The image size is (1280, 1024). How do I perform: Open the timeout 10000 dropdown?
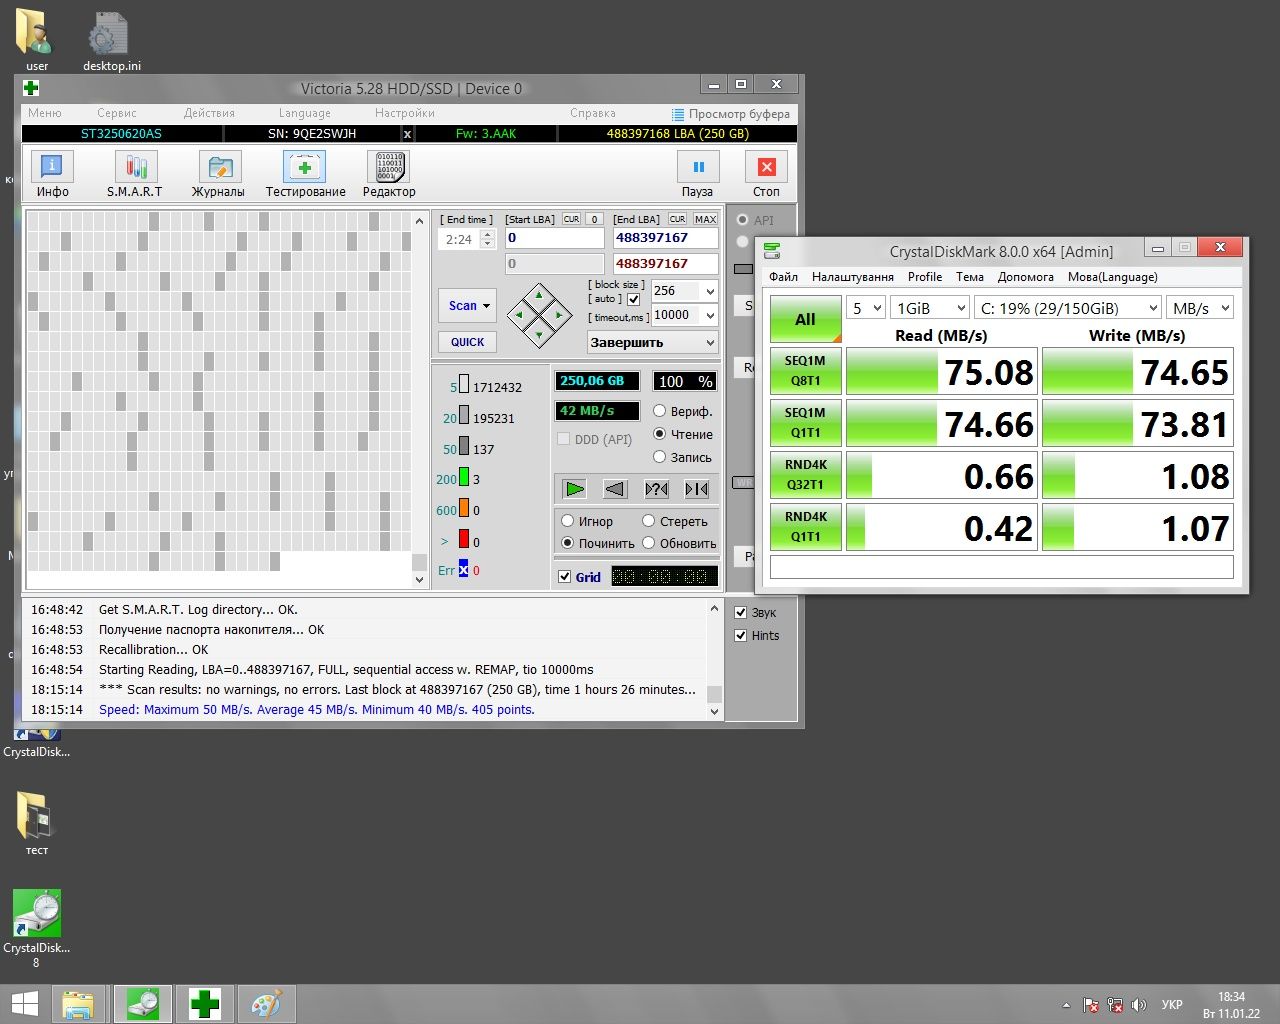685,315
